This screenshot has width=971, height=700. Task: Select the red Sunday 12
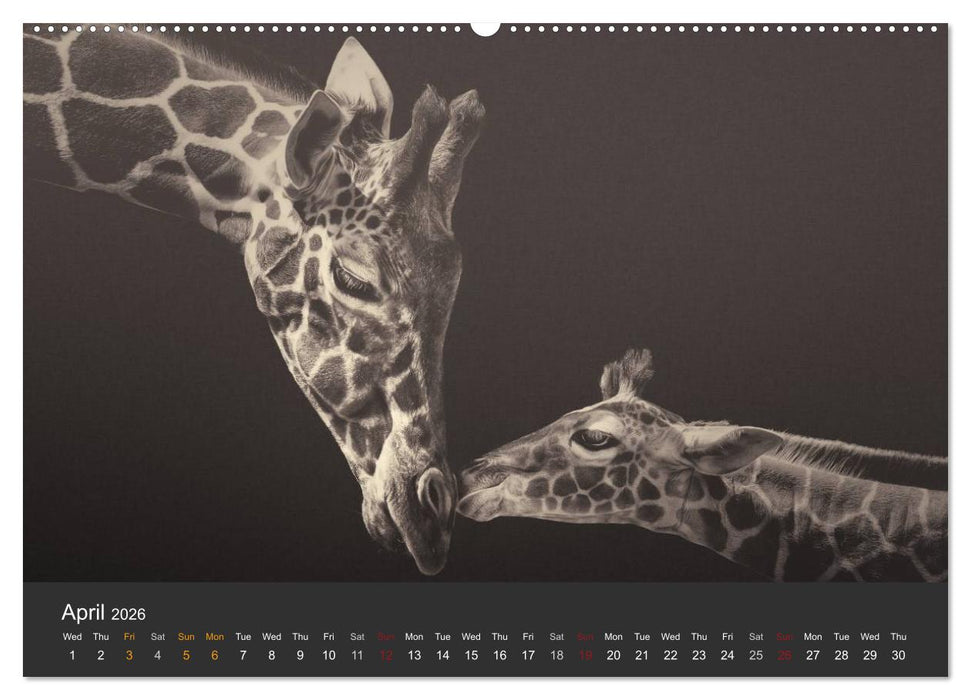(x=385, y=652)
